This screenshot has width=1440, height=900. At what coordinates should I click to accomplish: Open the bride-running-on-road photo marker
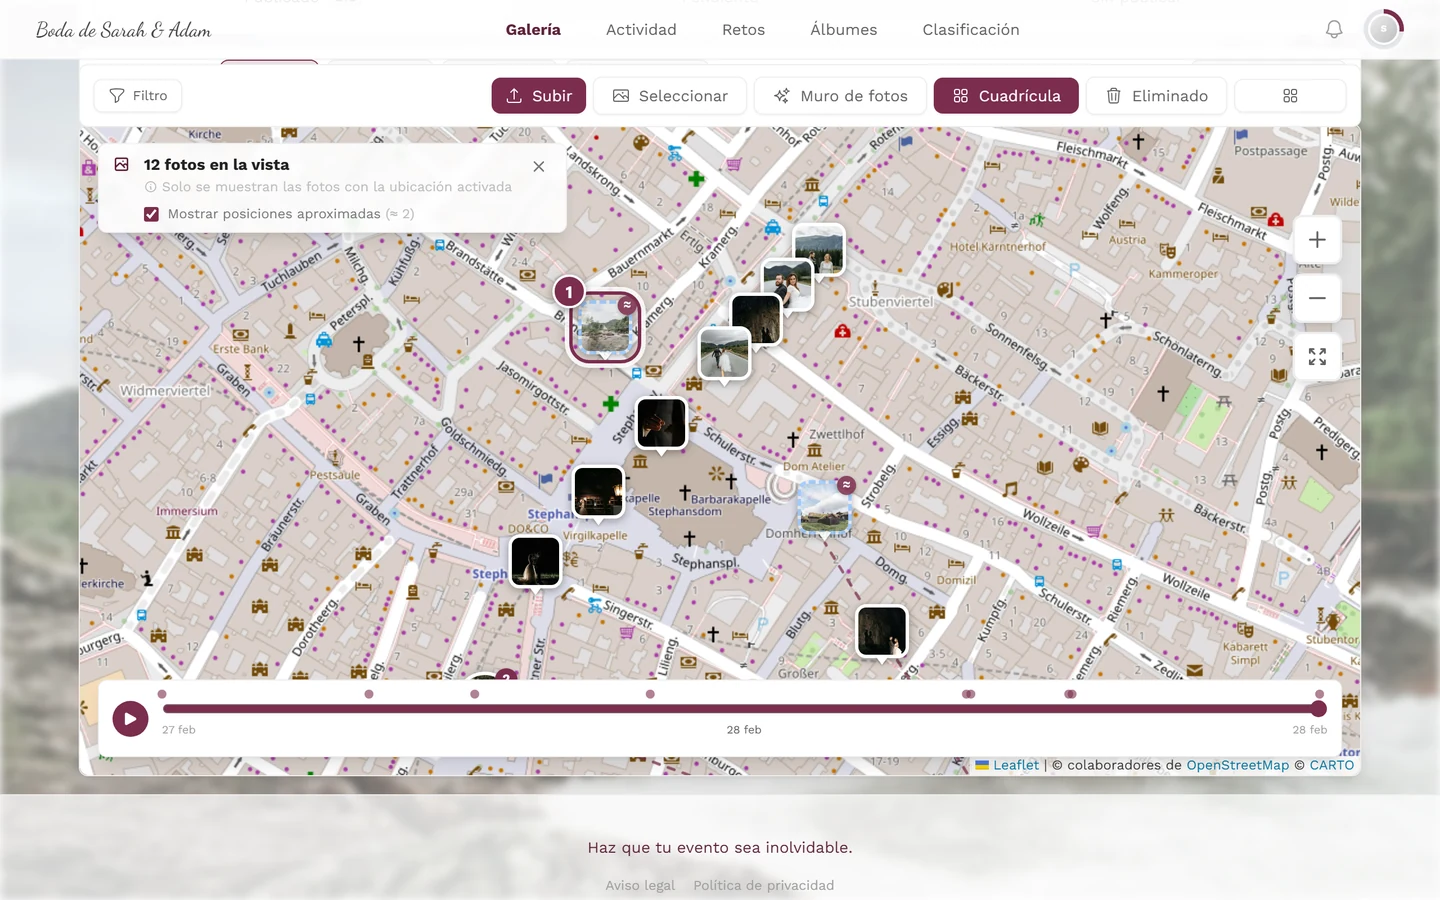coord(724,353)
